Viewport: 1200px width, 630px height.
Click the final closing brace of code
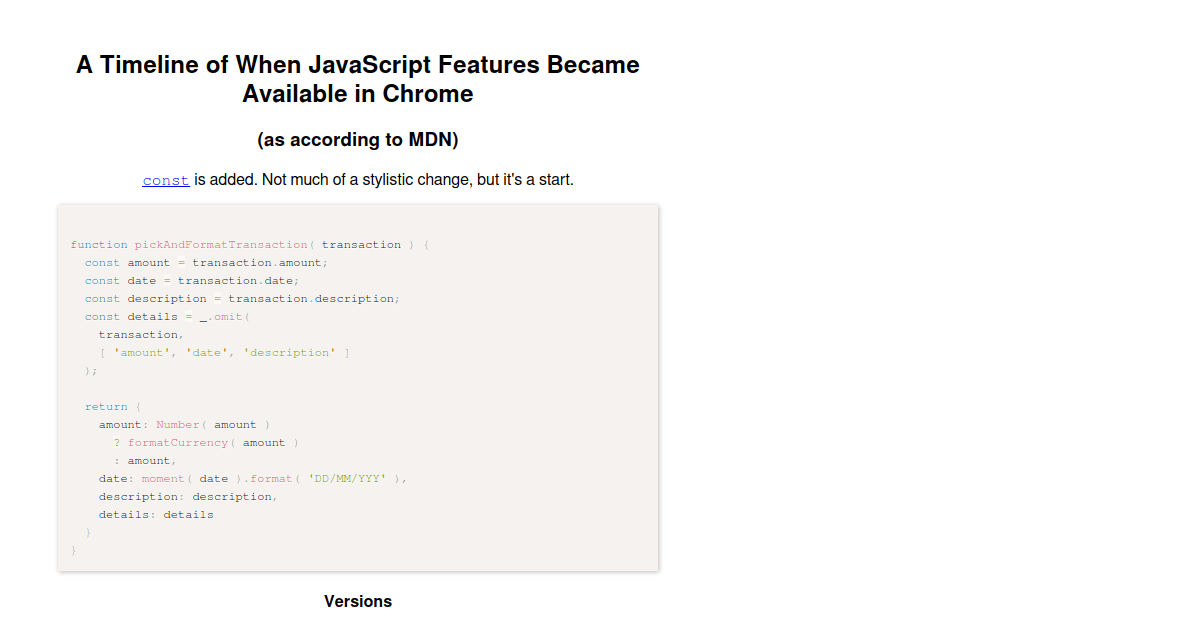click(74, 551)
